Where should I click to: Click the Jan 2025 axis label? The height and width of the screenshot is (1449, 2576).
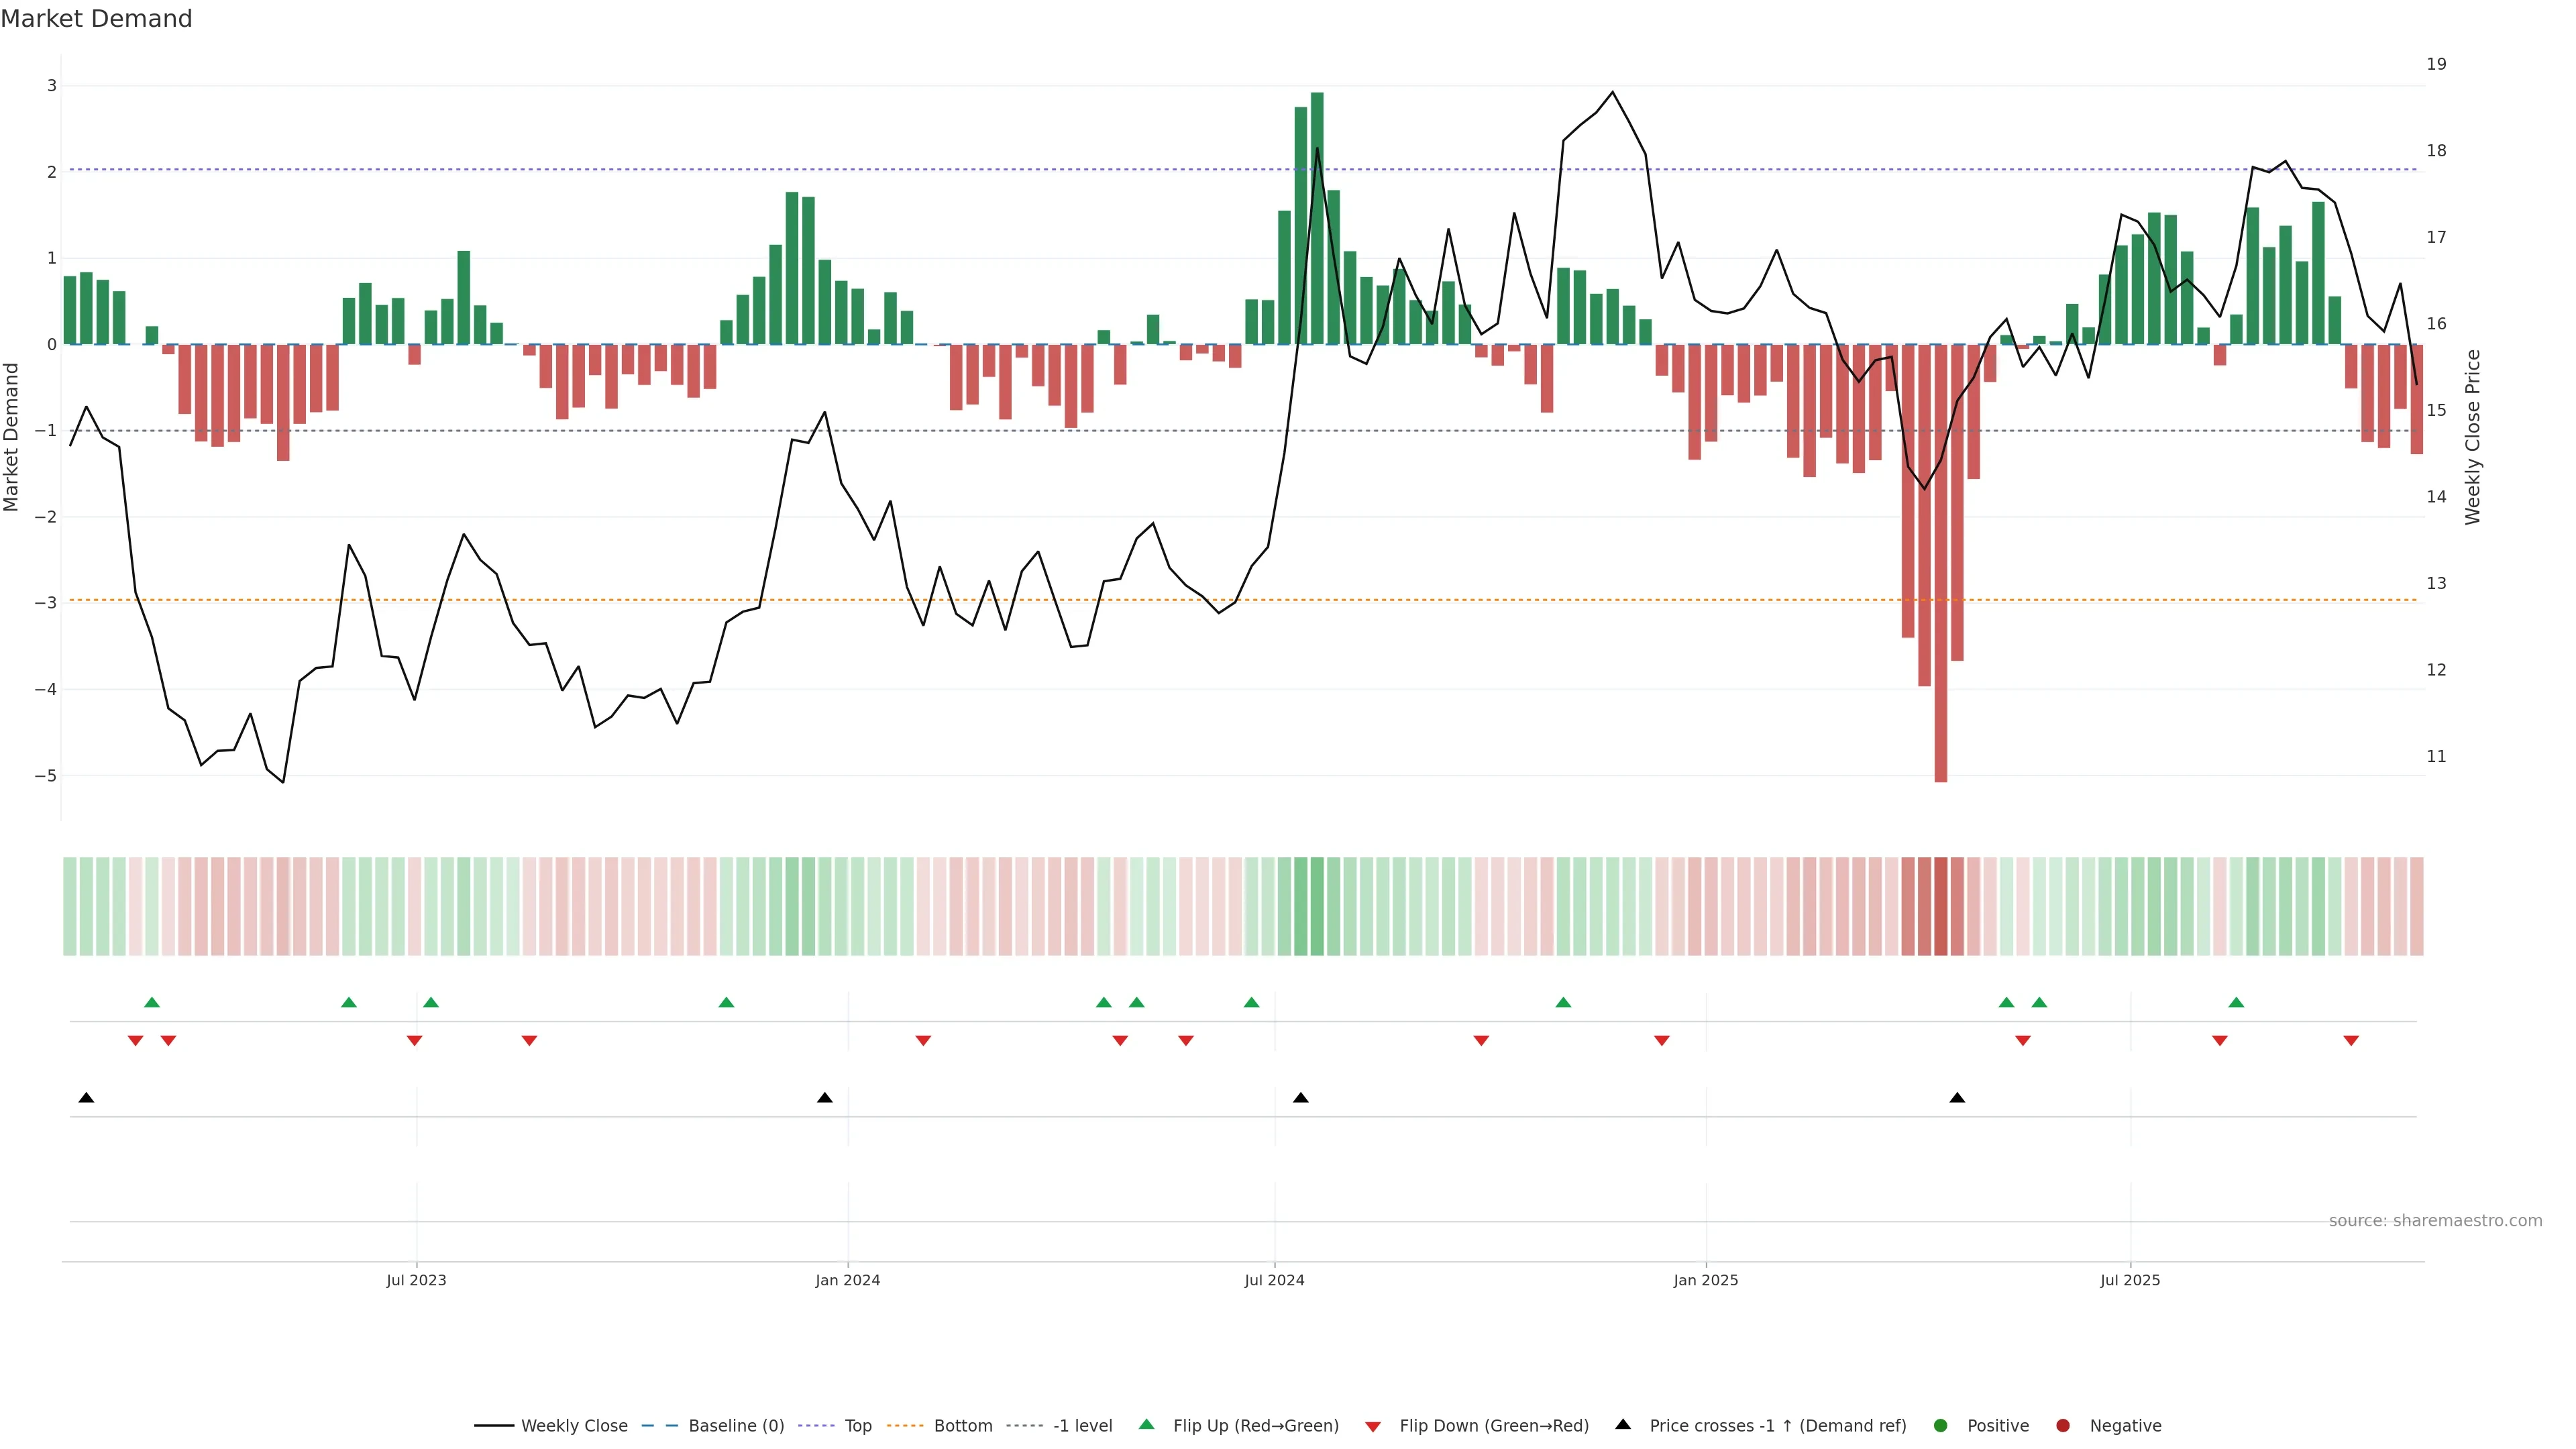click(1706, 1281)
